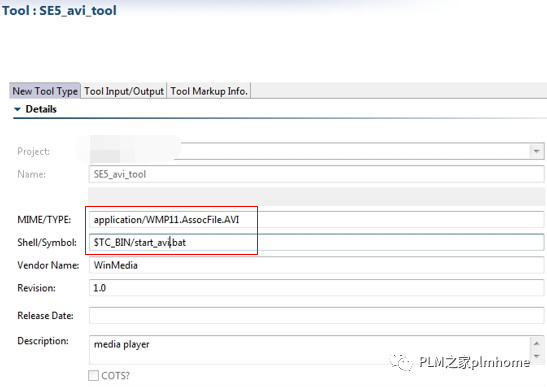The width and height of the screenshot is (547, 387).
Task: Click the Name label
Action: coord(31,174)
